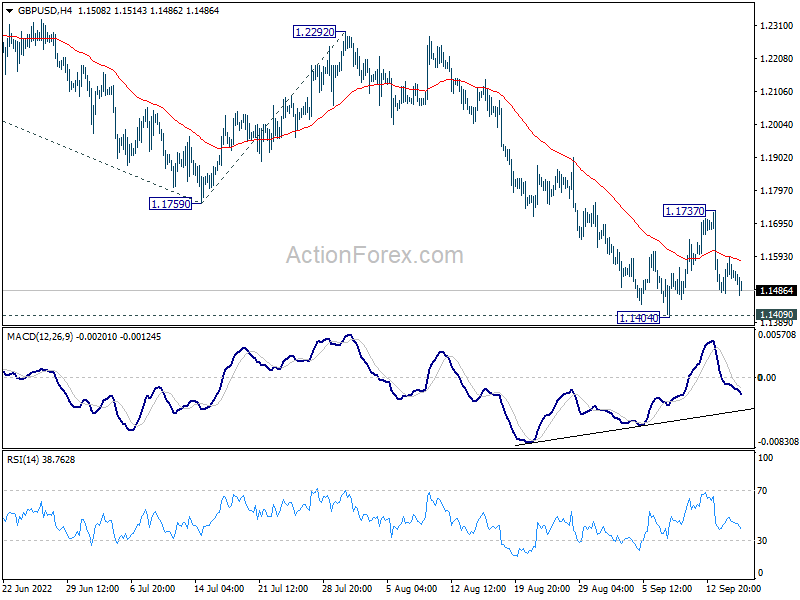The height and width of the screenshot is (600, 800).
Task: Click the 1.16950 price axis value
Action: coord(777,223)
